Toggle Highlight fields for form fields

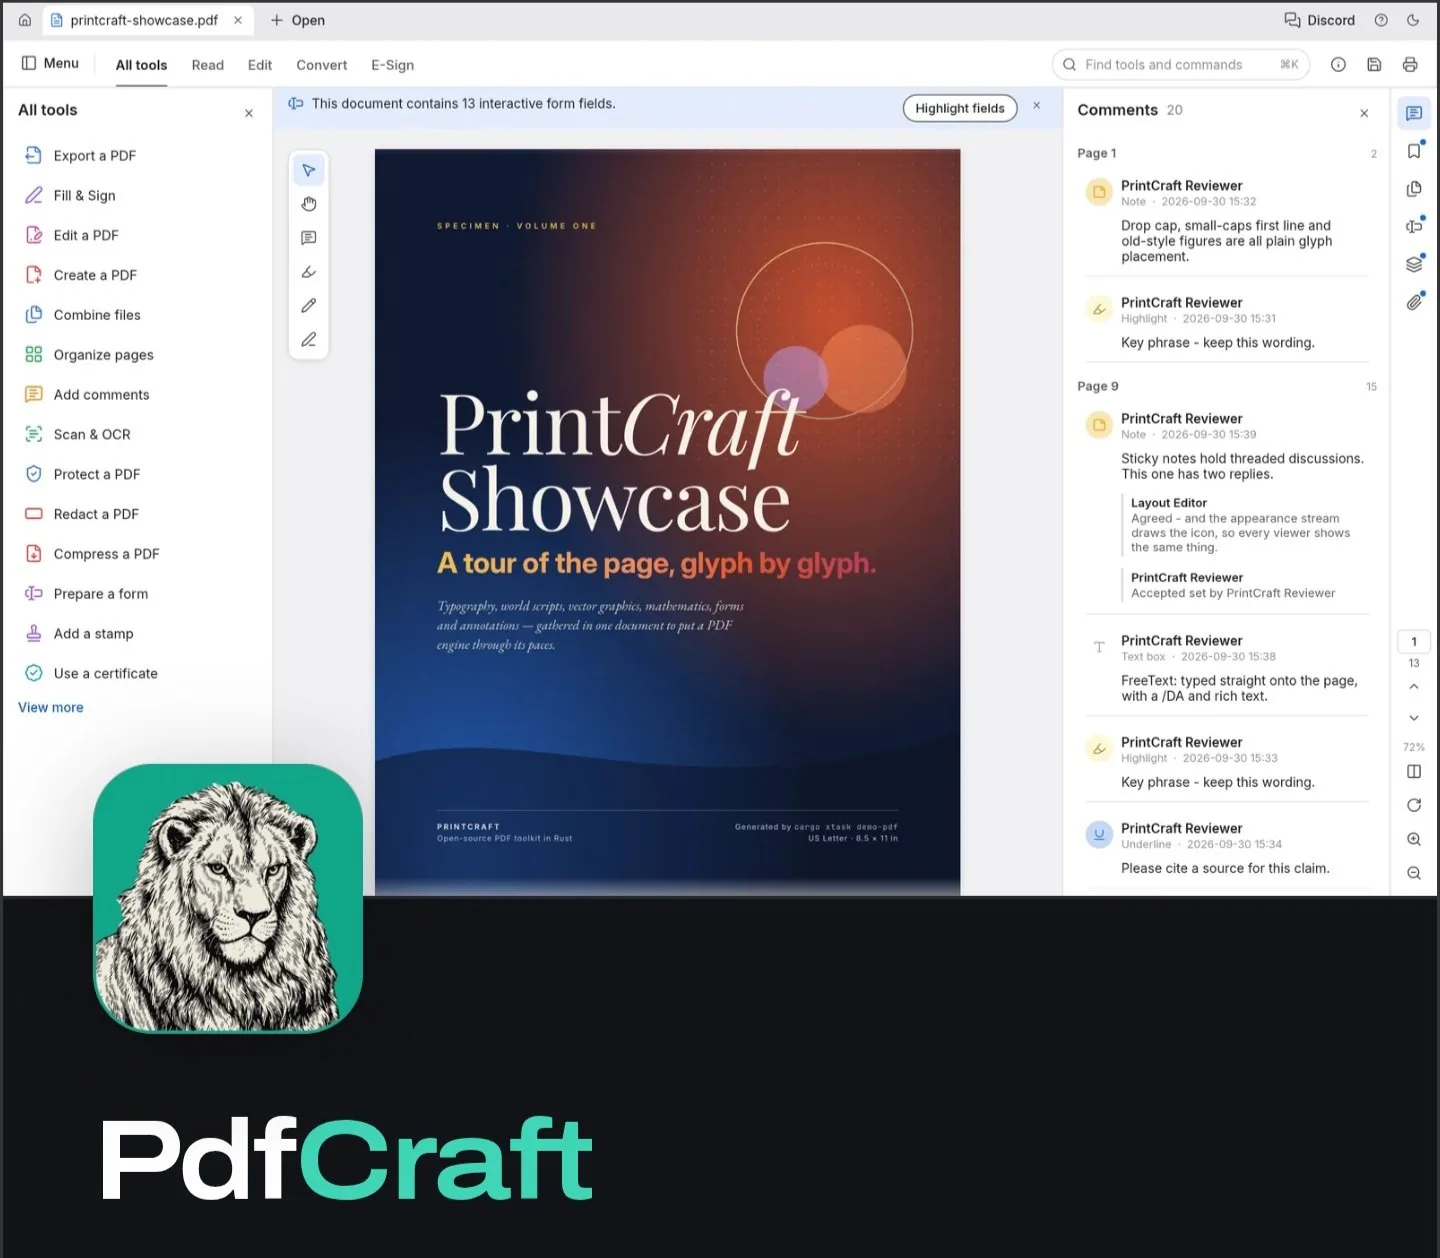click(960, 108)
